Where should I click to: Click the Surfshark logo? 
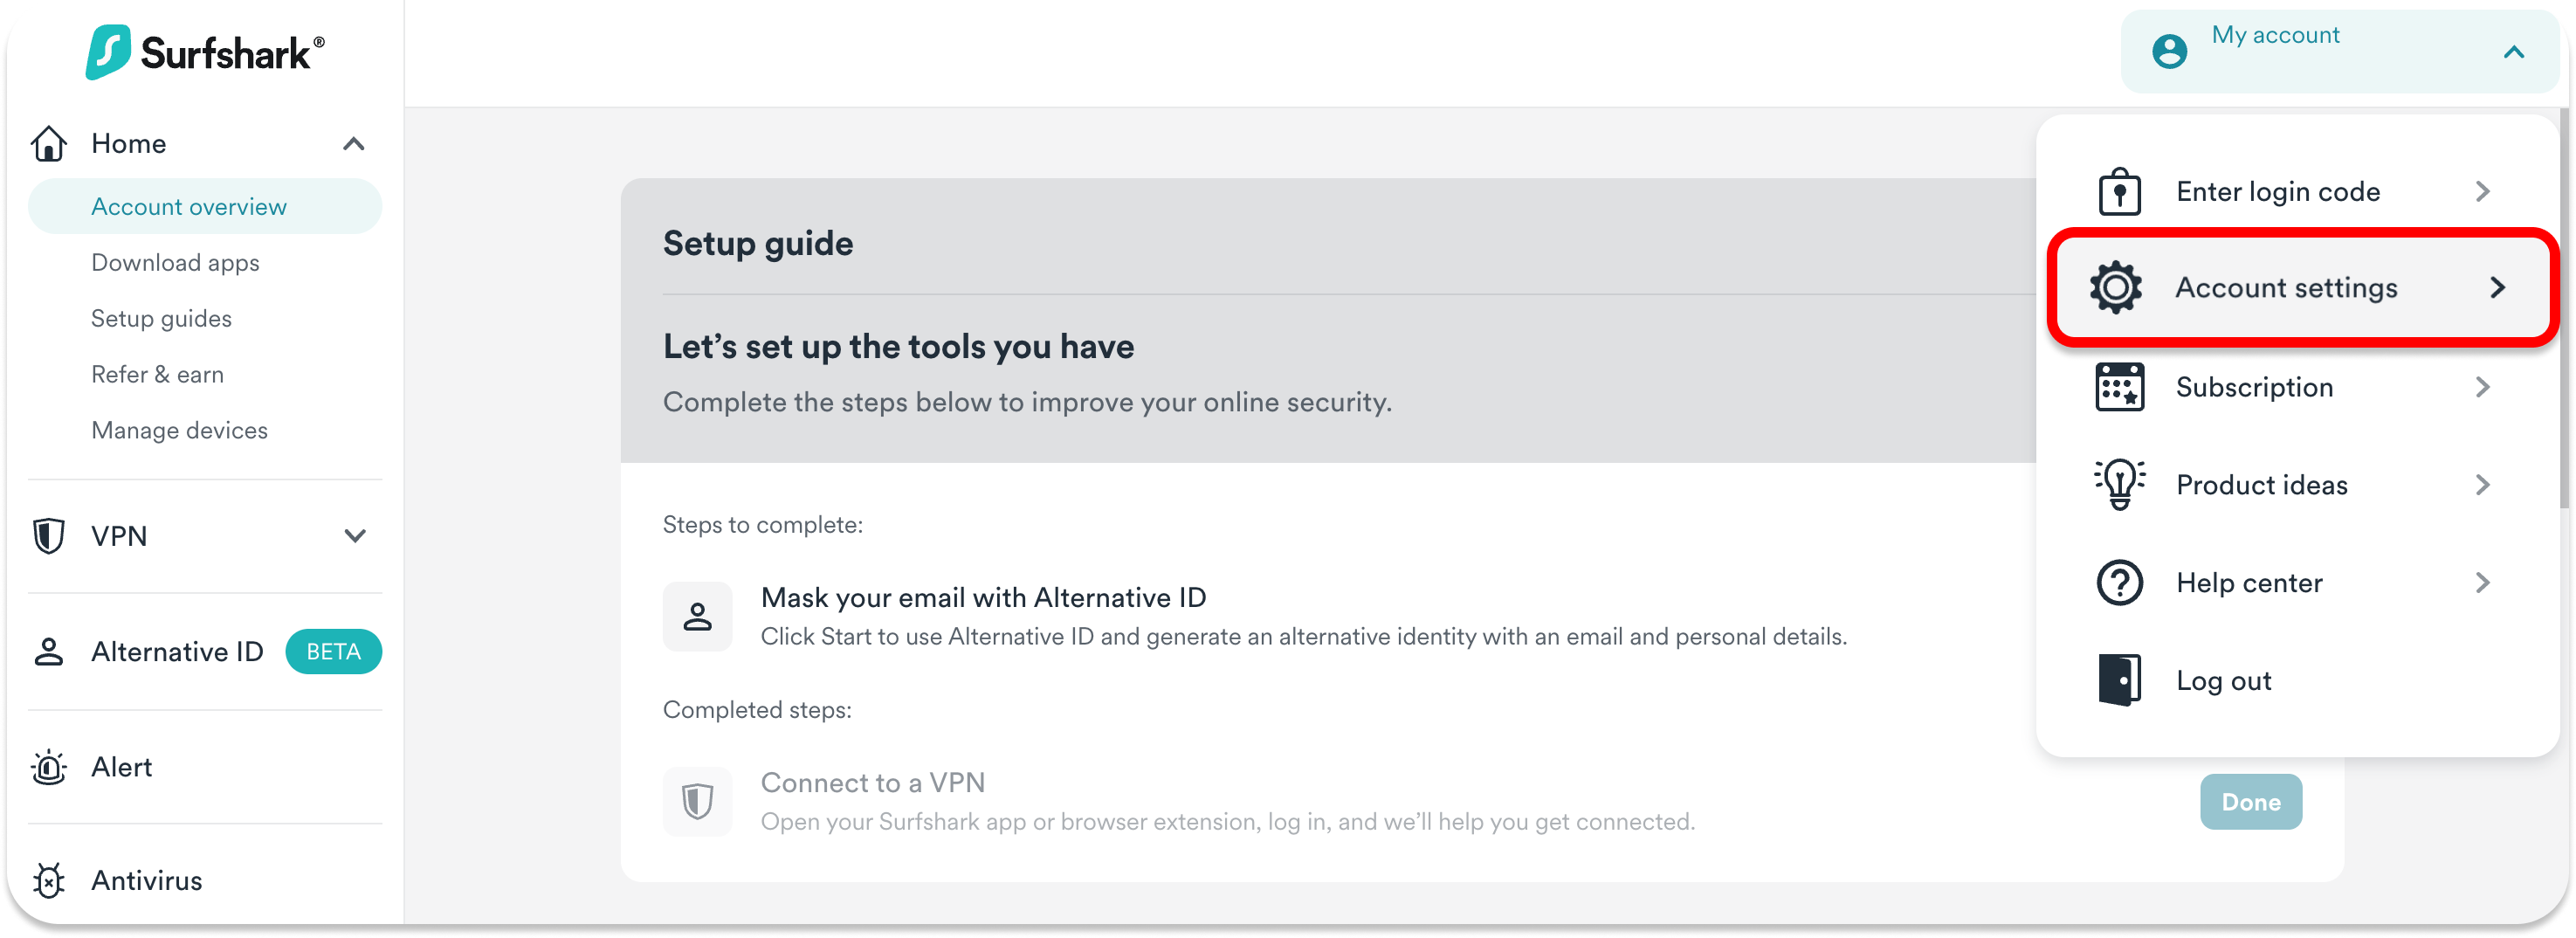coord(205,52)
